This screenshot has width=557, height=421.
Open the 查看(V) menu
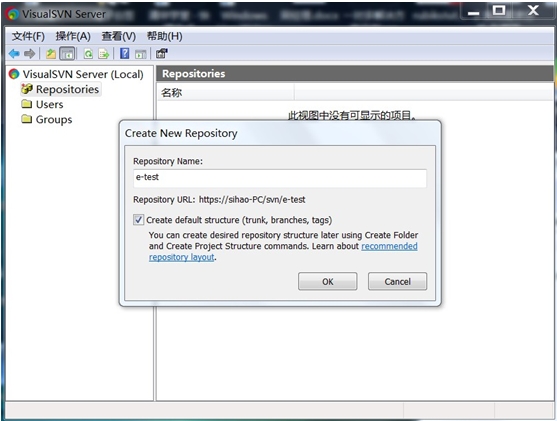tap(119, 36)
